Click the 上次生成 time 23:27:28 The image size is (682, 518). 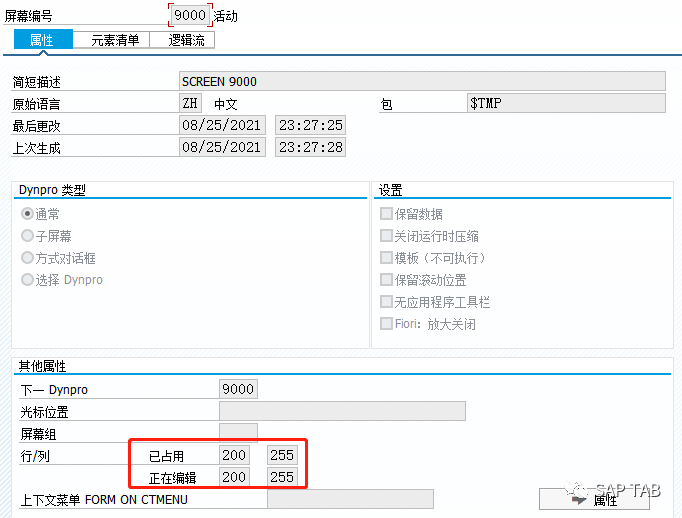(311, 147)
